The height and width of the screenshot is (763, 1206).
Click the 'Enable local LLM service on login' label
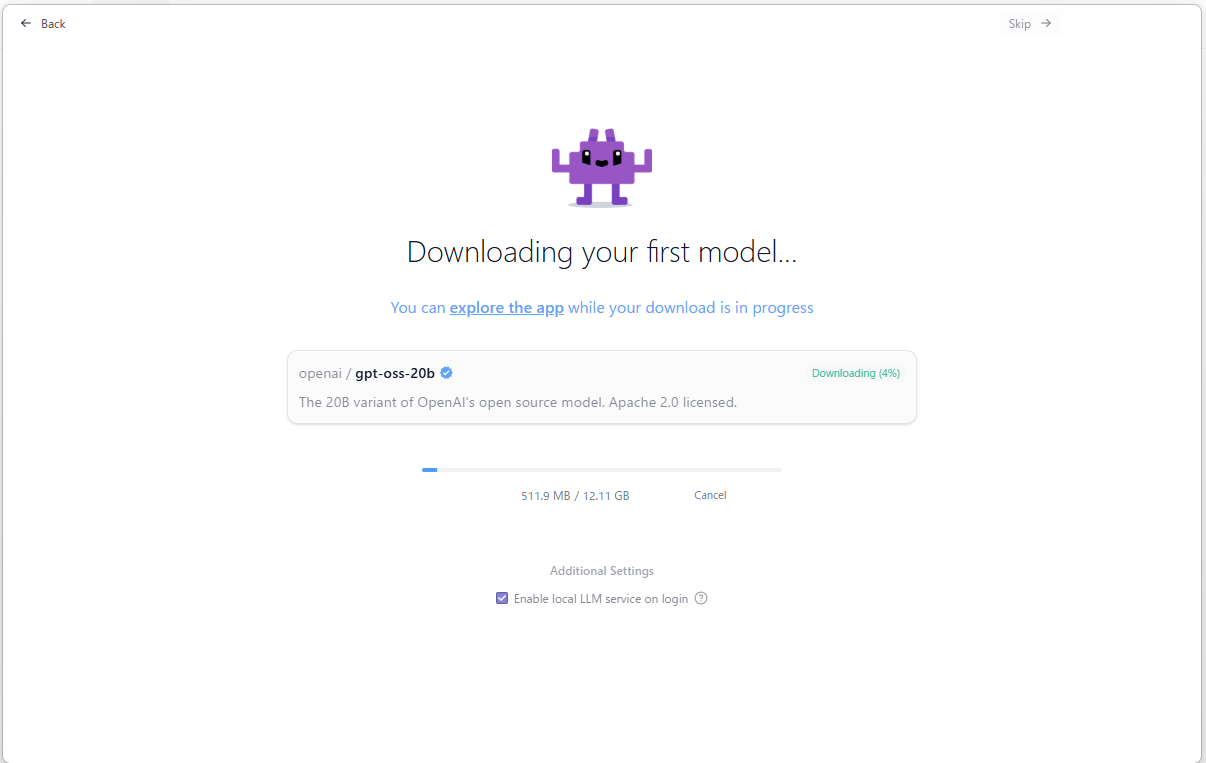click(x=601, y=599)
